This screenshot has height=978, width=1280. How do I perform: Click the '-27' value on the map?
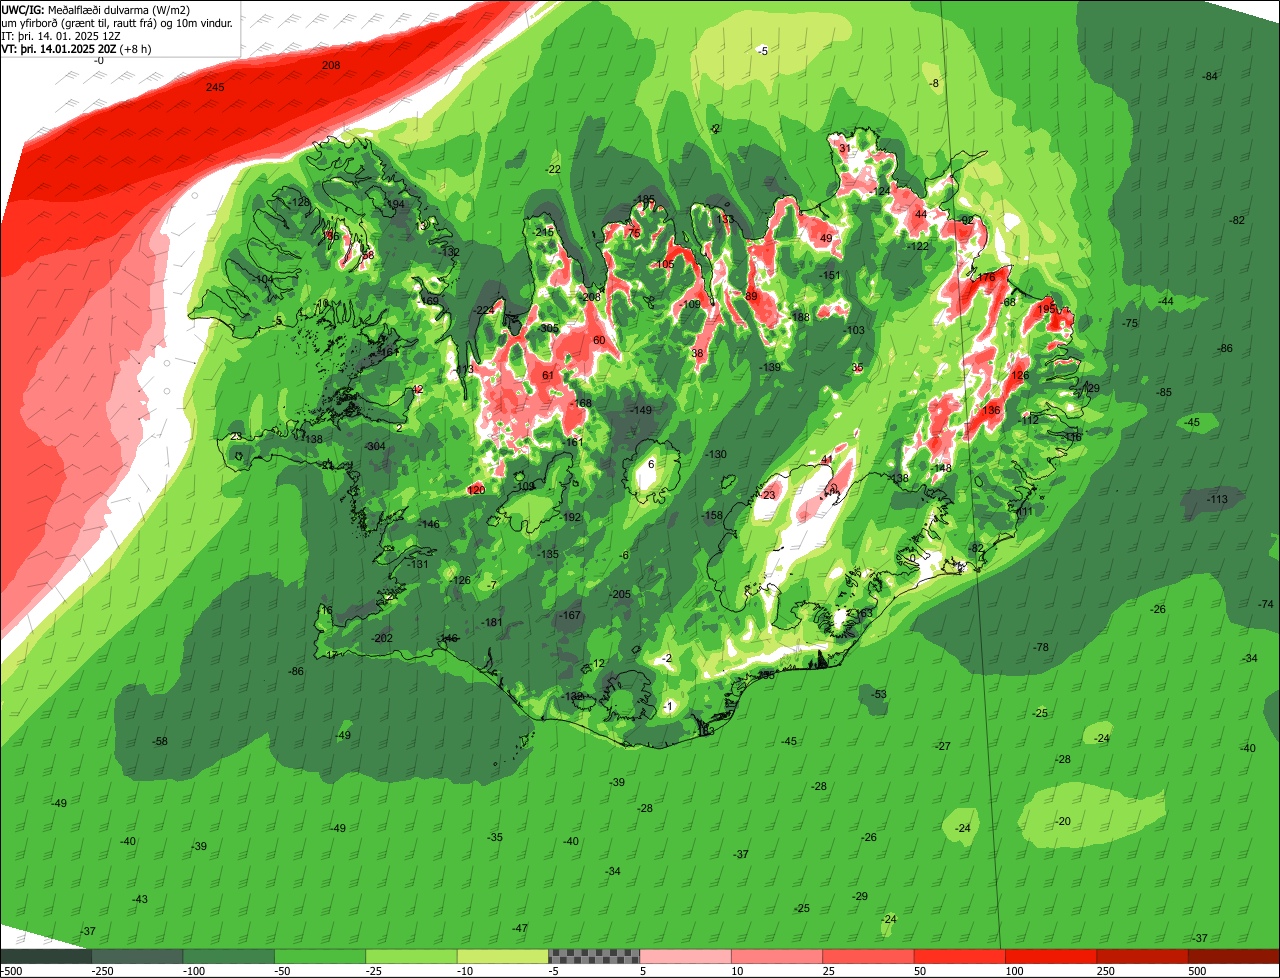942,746
